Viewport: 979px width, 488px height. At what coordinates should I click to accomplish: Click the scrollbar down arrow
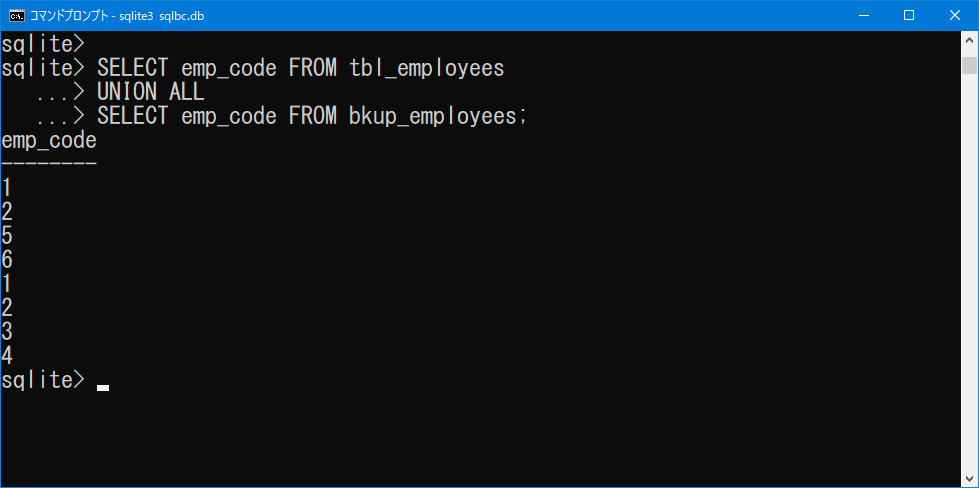[x=969, y=479]
